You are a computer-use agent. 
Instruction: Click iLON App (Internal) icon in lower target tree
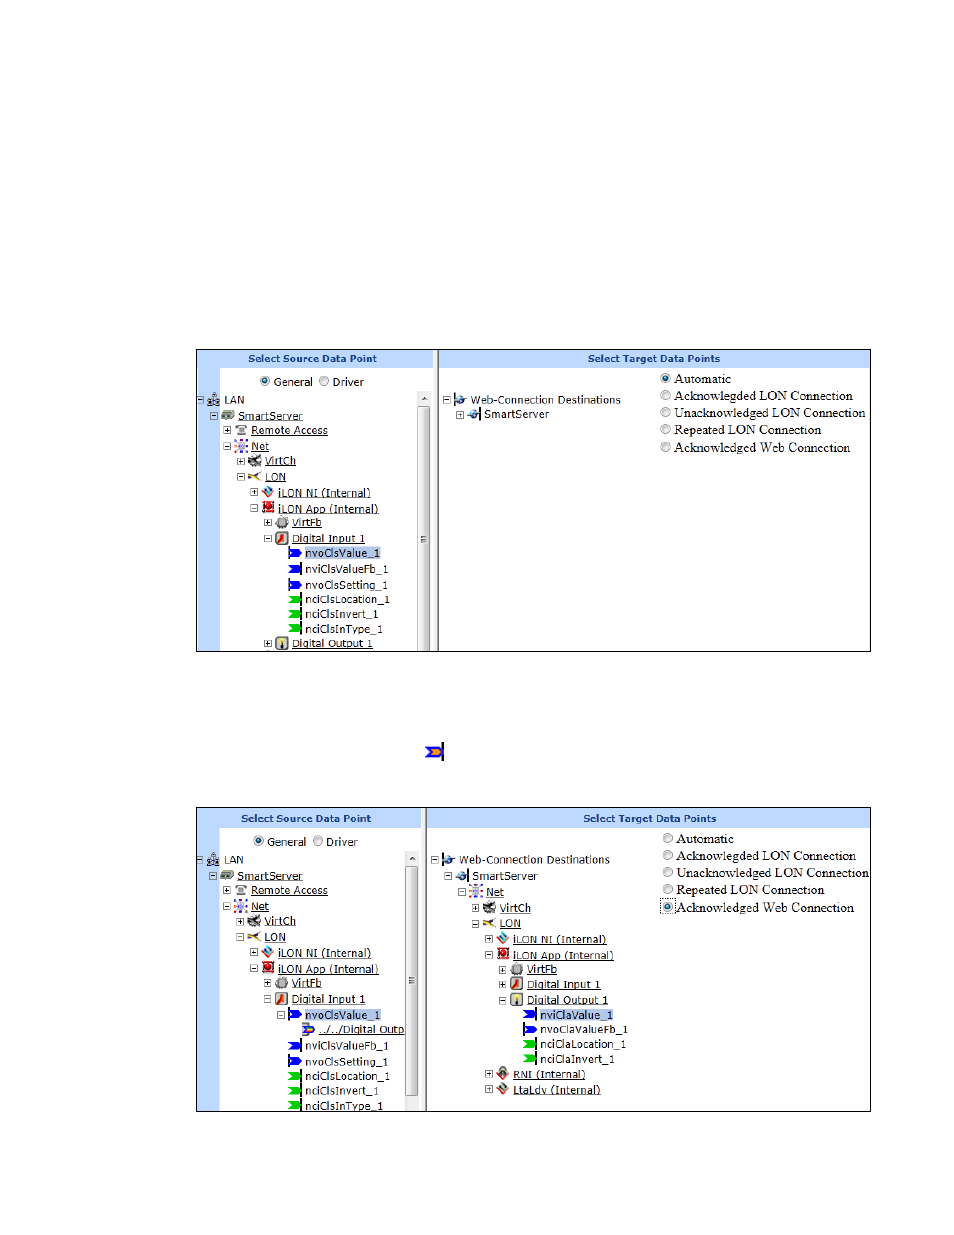point(503,954)
